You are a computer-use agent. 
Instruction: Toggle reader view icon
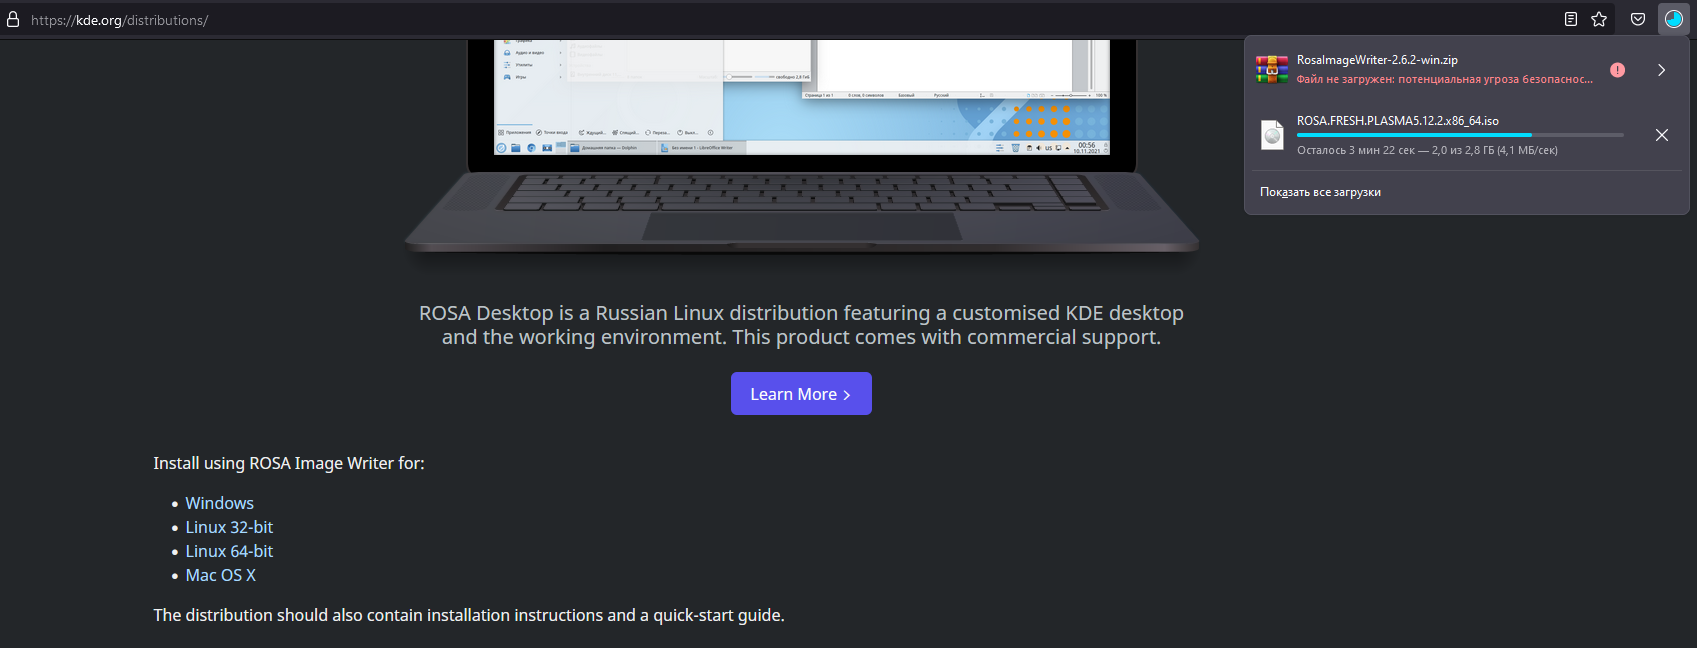coord(1571,19)
